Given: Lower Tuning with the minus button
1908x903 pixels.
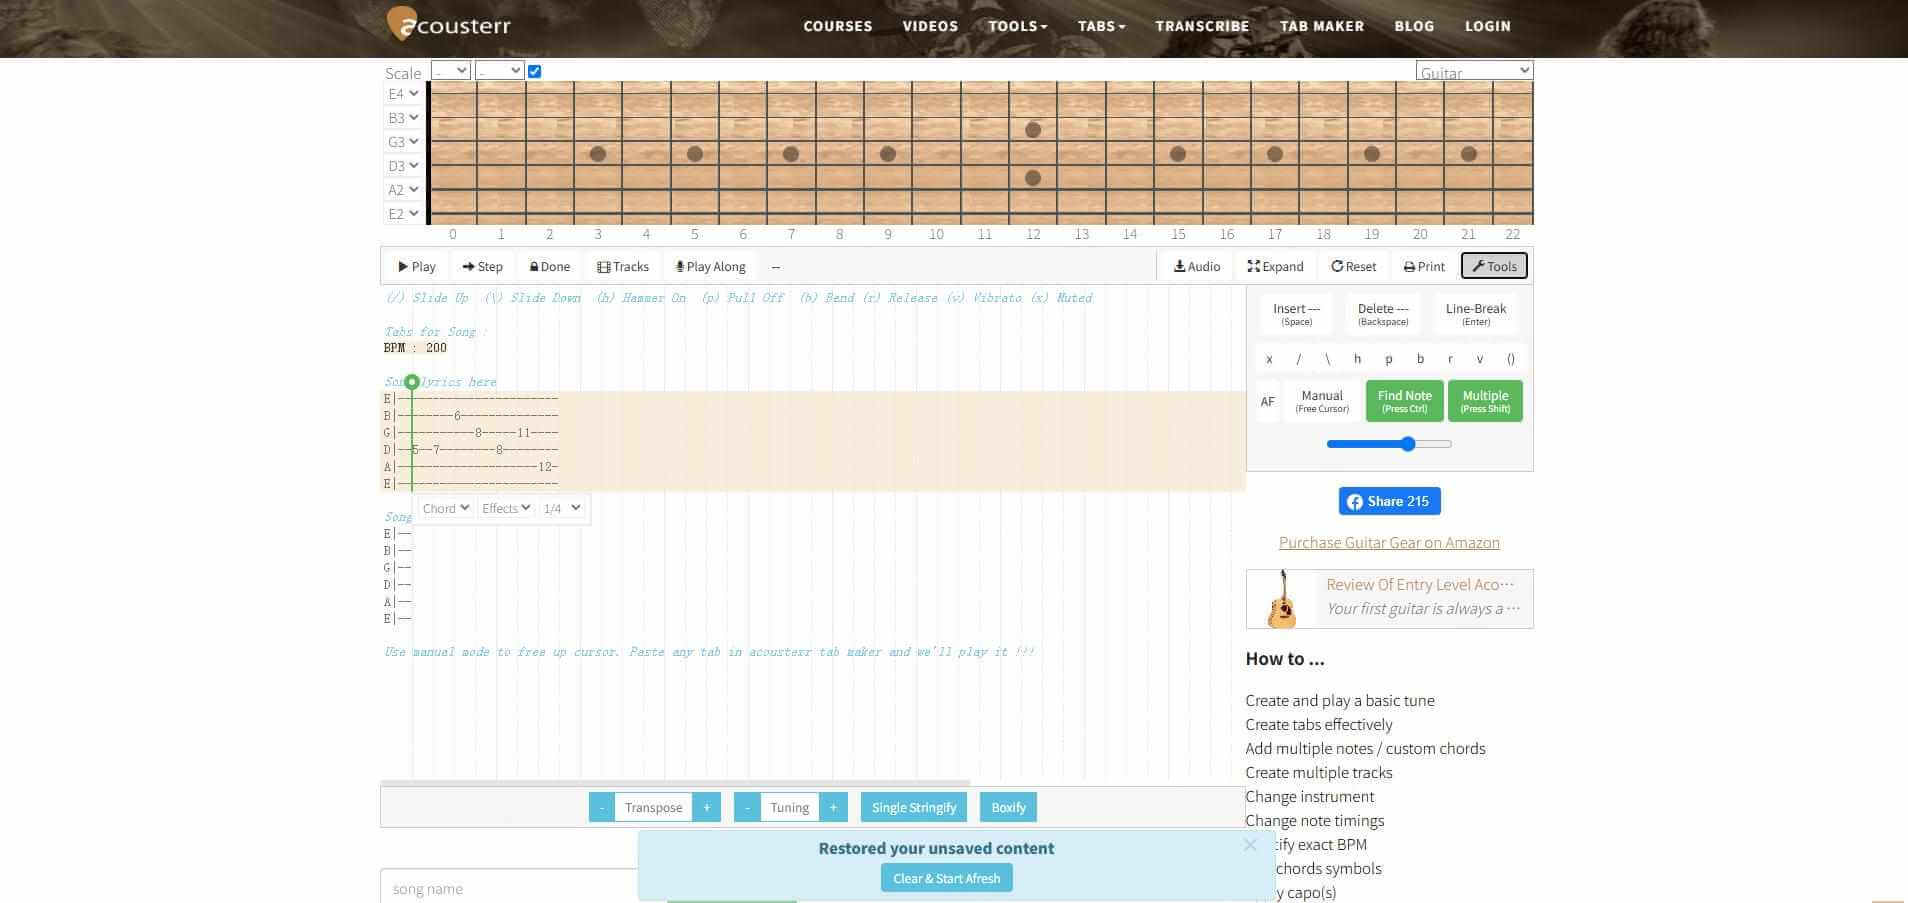Looking at the screenshot, I should coord(747,807).
